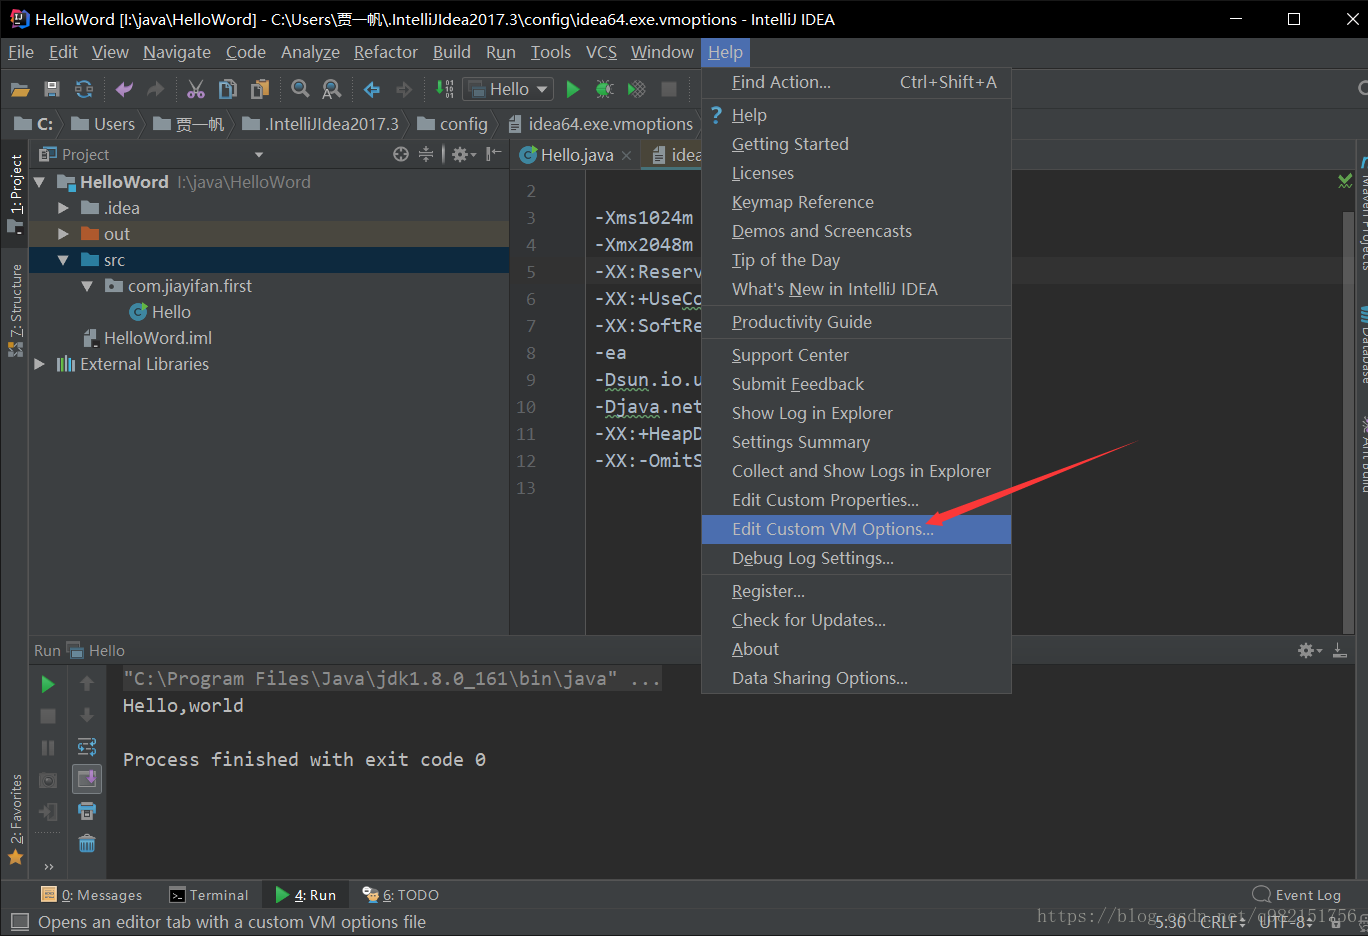The image size is (1368, 936).
Task: Click editor line 5 text -XX:Reserv
Action: 648,272
